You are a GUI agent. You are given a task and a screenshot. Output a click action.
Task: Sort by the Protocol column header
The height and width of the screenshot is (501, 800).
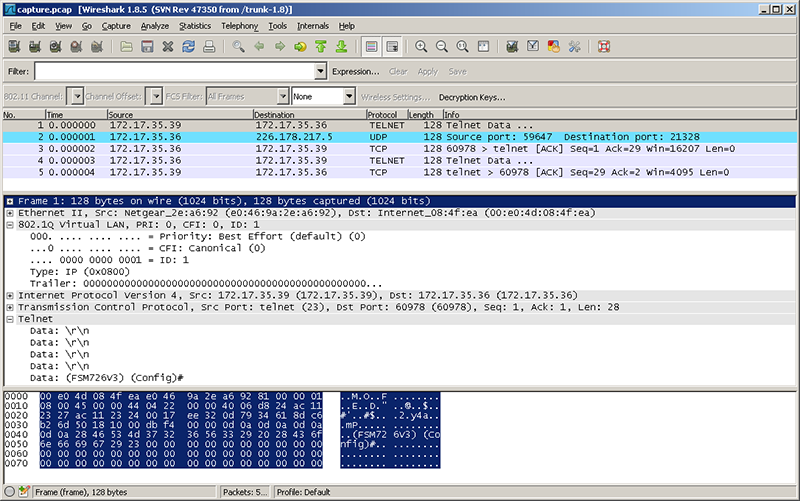coord(387,115)
